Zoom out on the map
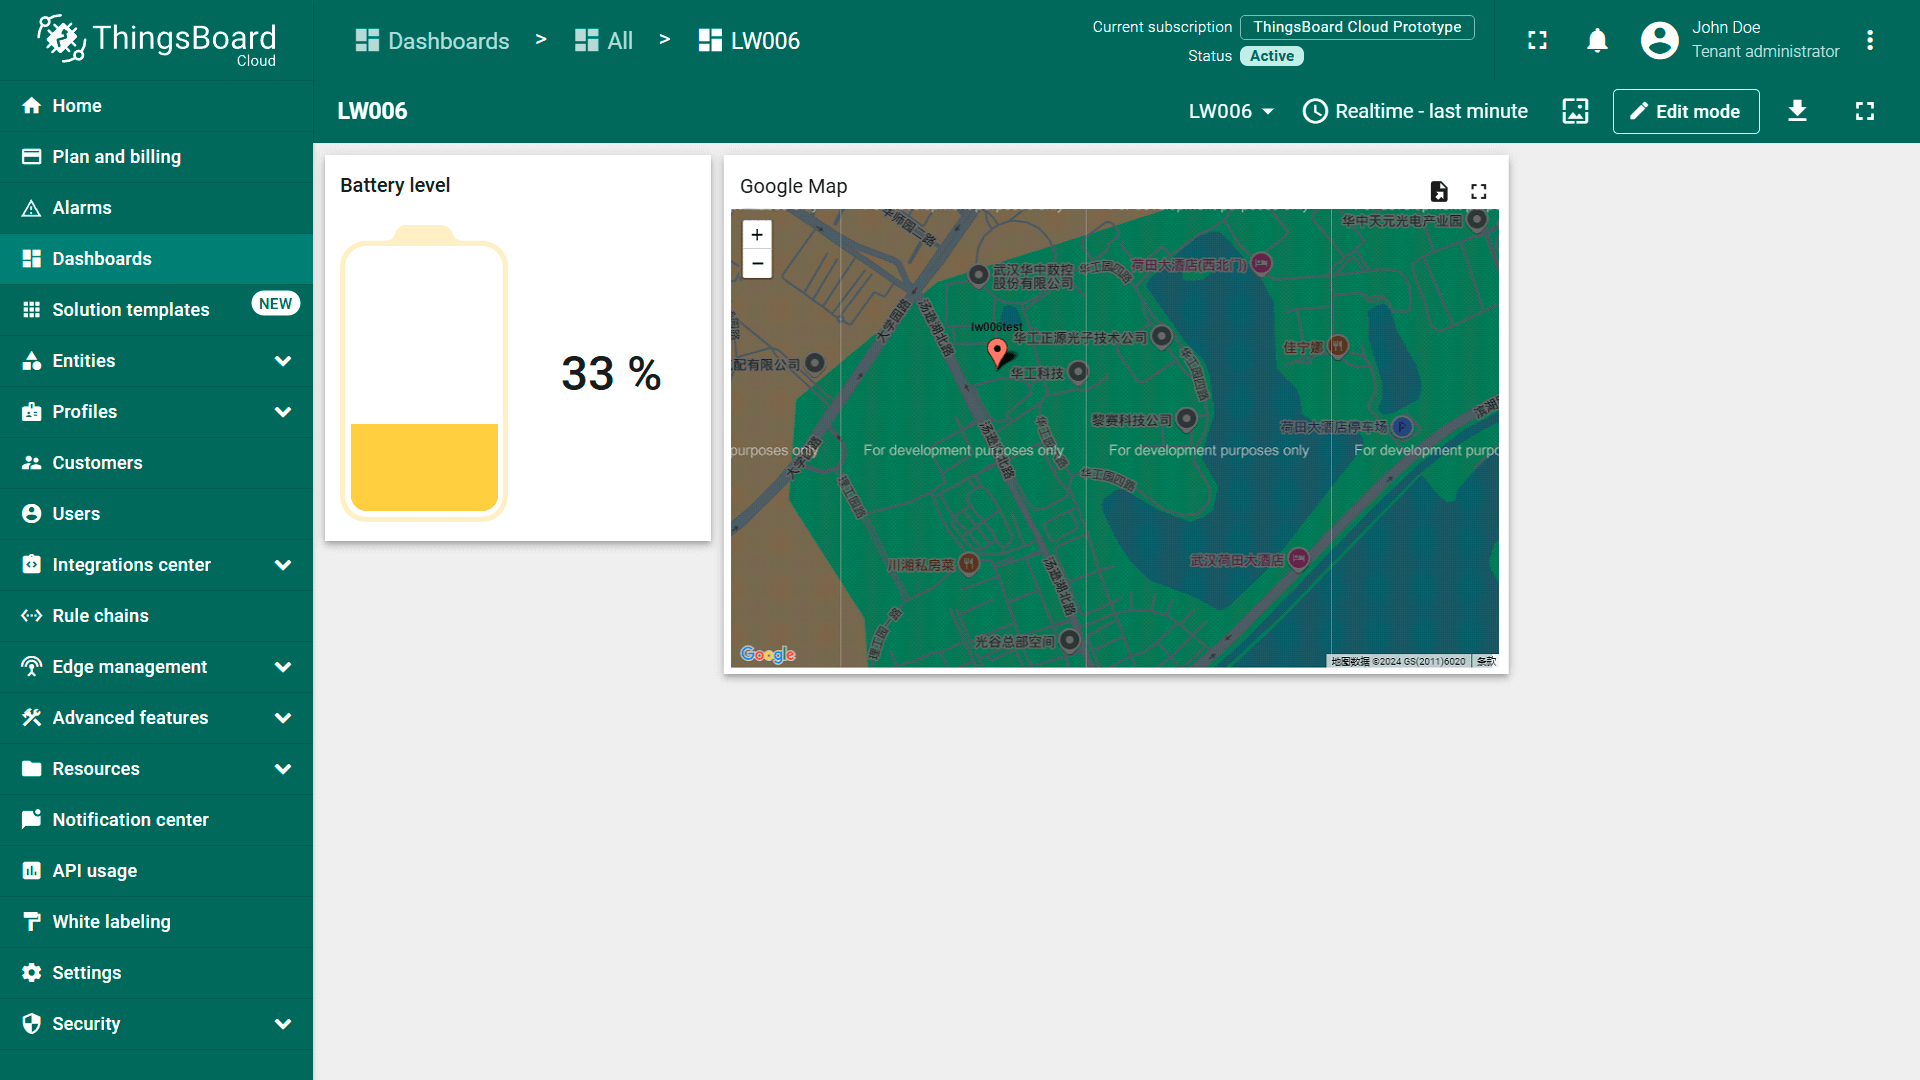 (757, 264)
